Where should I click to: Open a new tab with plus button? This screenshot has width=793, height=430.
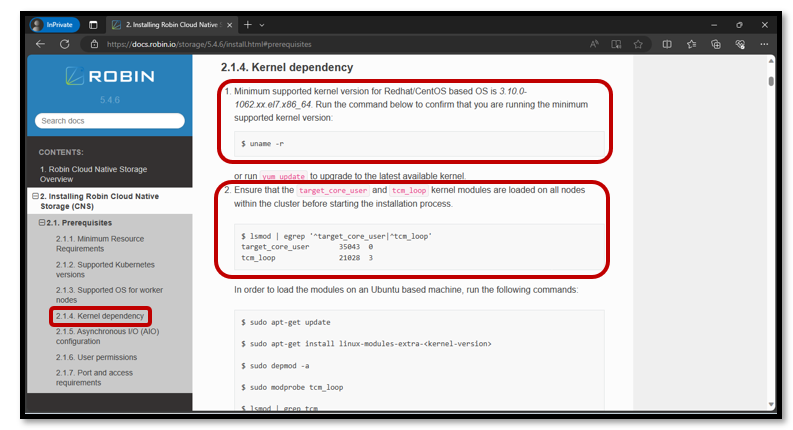[x=247, y=25]
